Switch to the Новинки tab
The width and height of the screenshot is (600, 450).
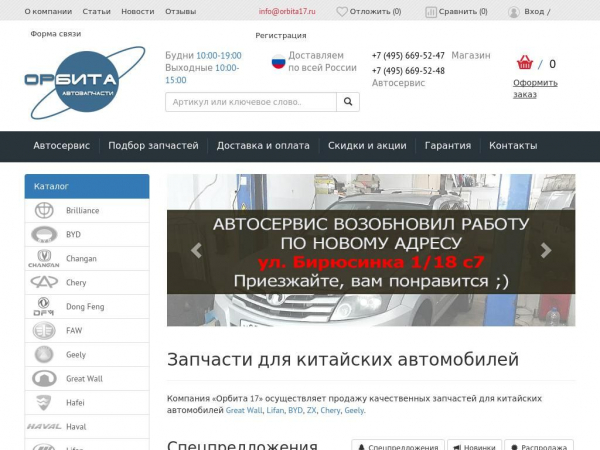click(x=474, y=447)
